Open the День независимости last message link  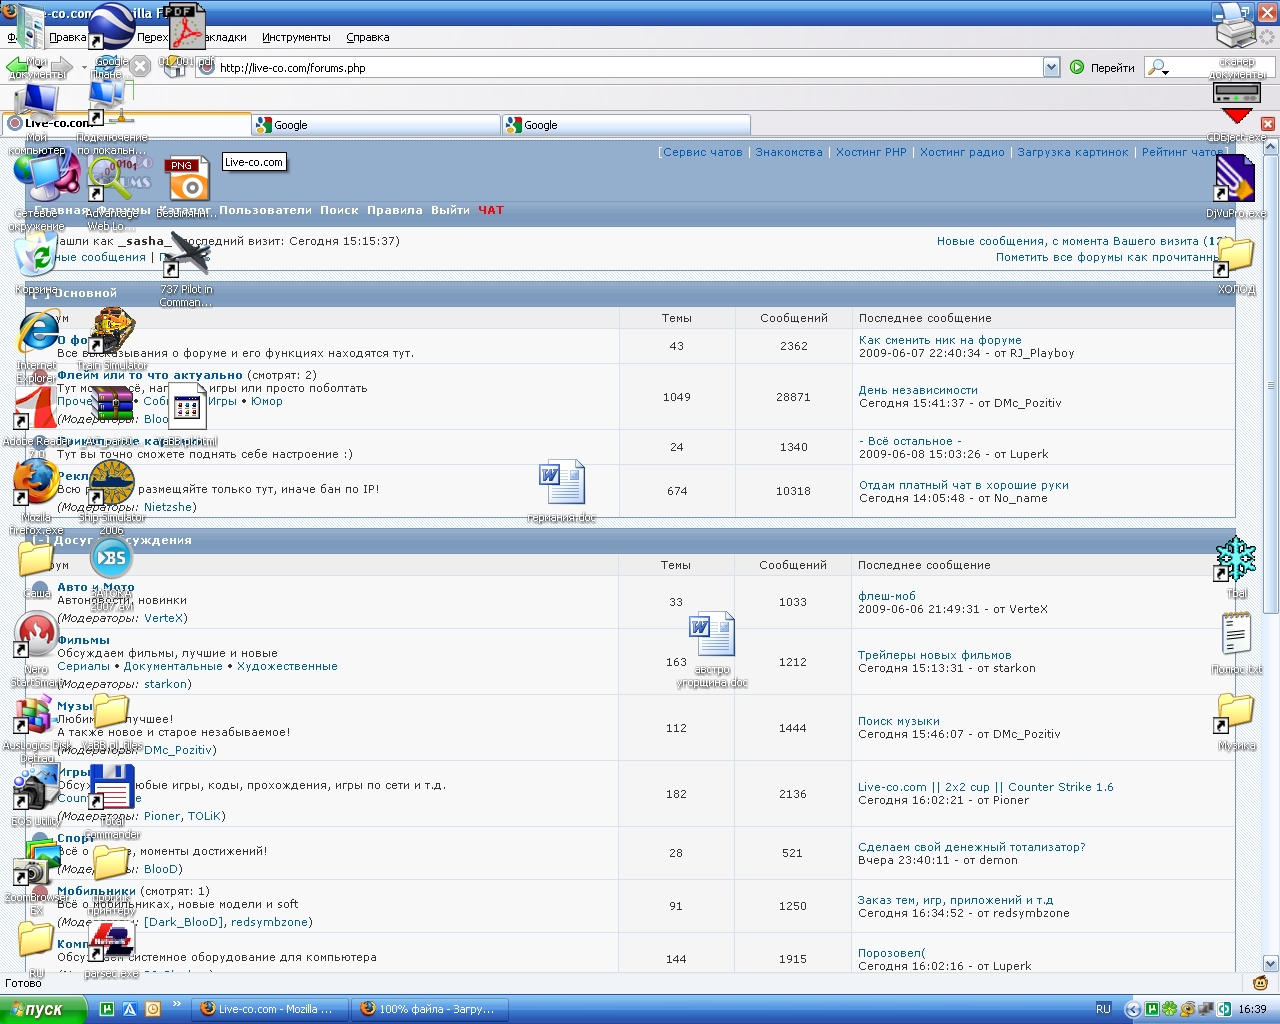pyautogui.click(x=917, y=390)
